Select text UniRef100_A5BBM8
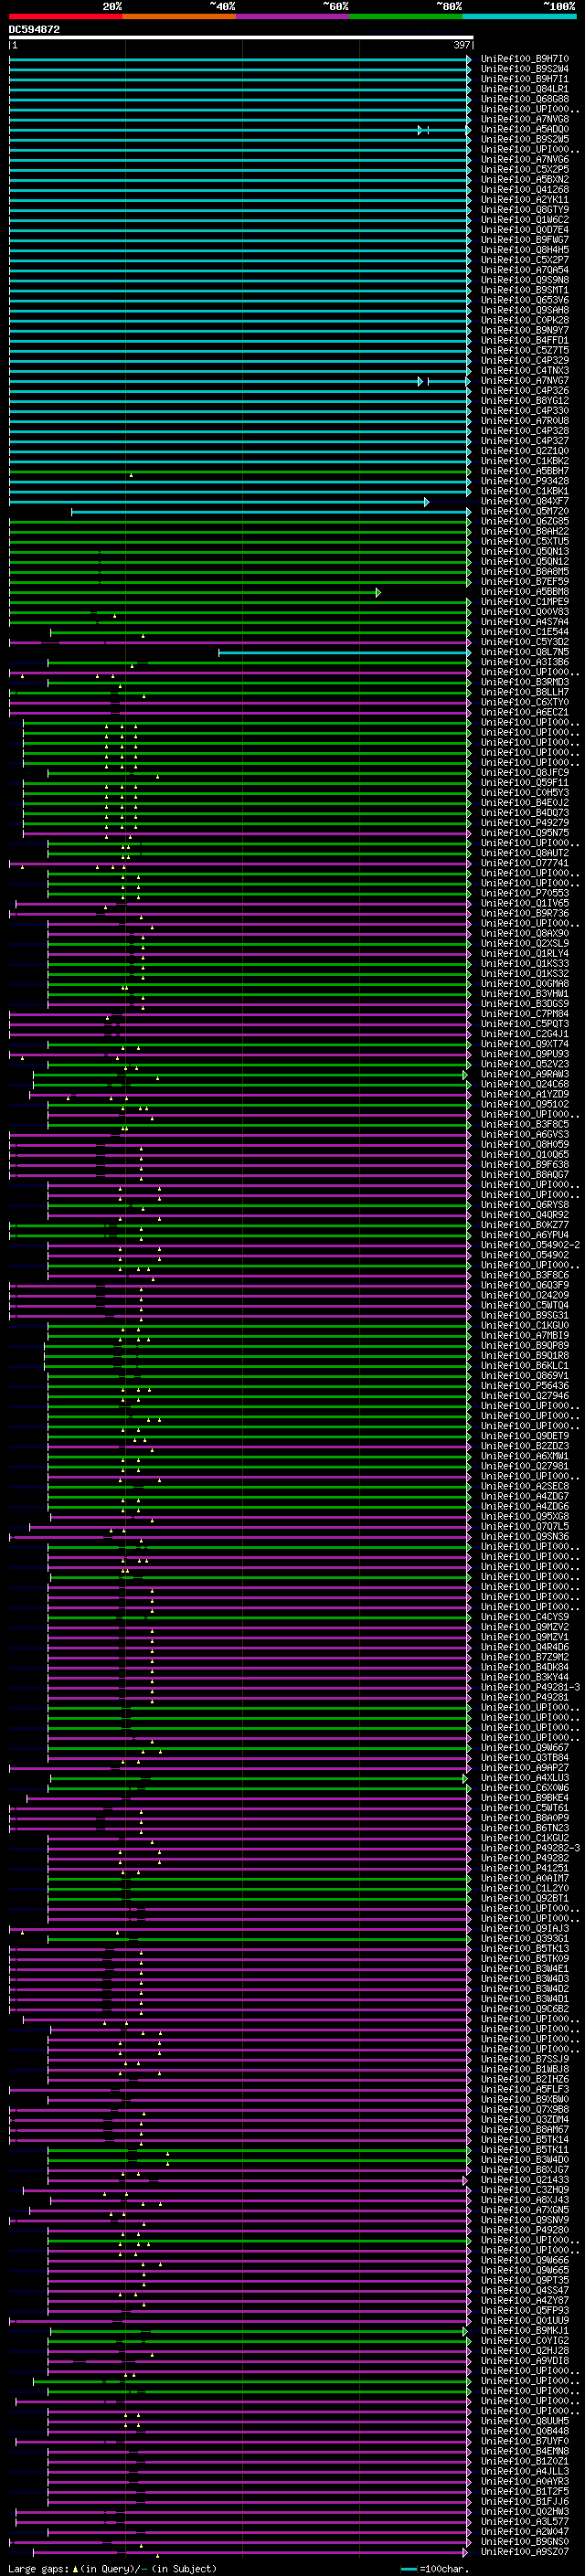The height and width of the screenshot is (2576, 585). tap(524, 591)
